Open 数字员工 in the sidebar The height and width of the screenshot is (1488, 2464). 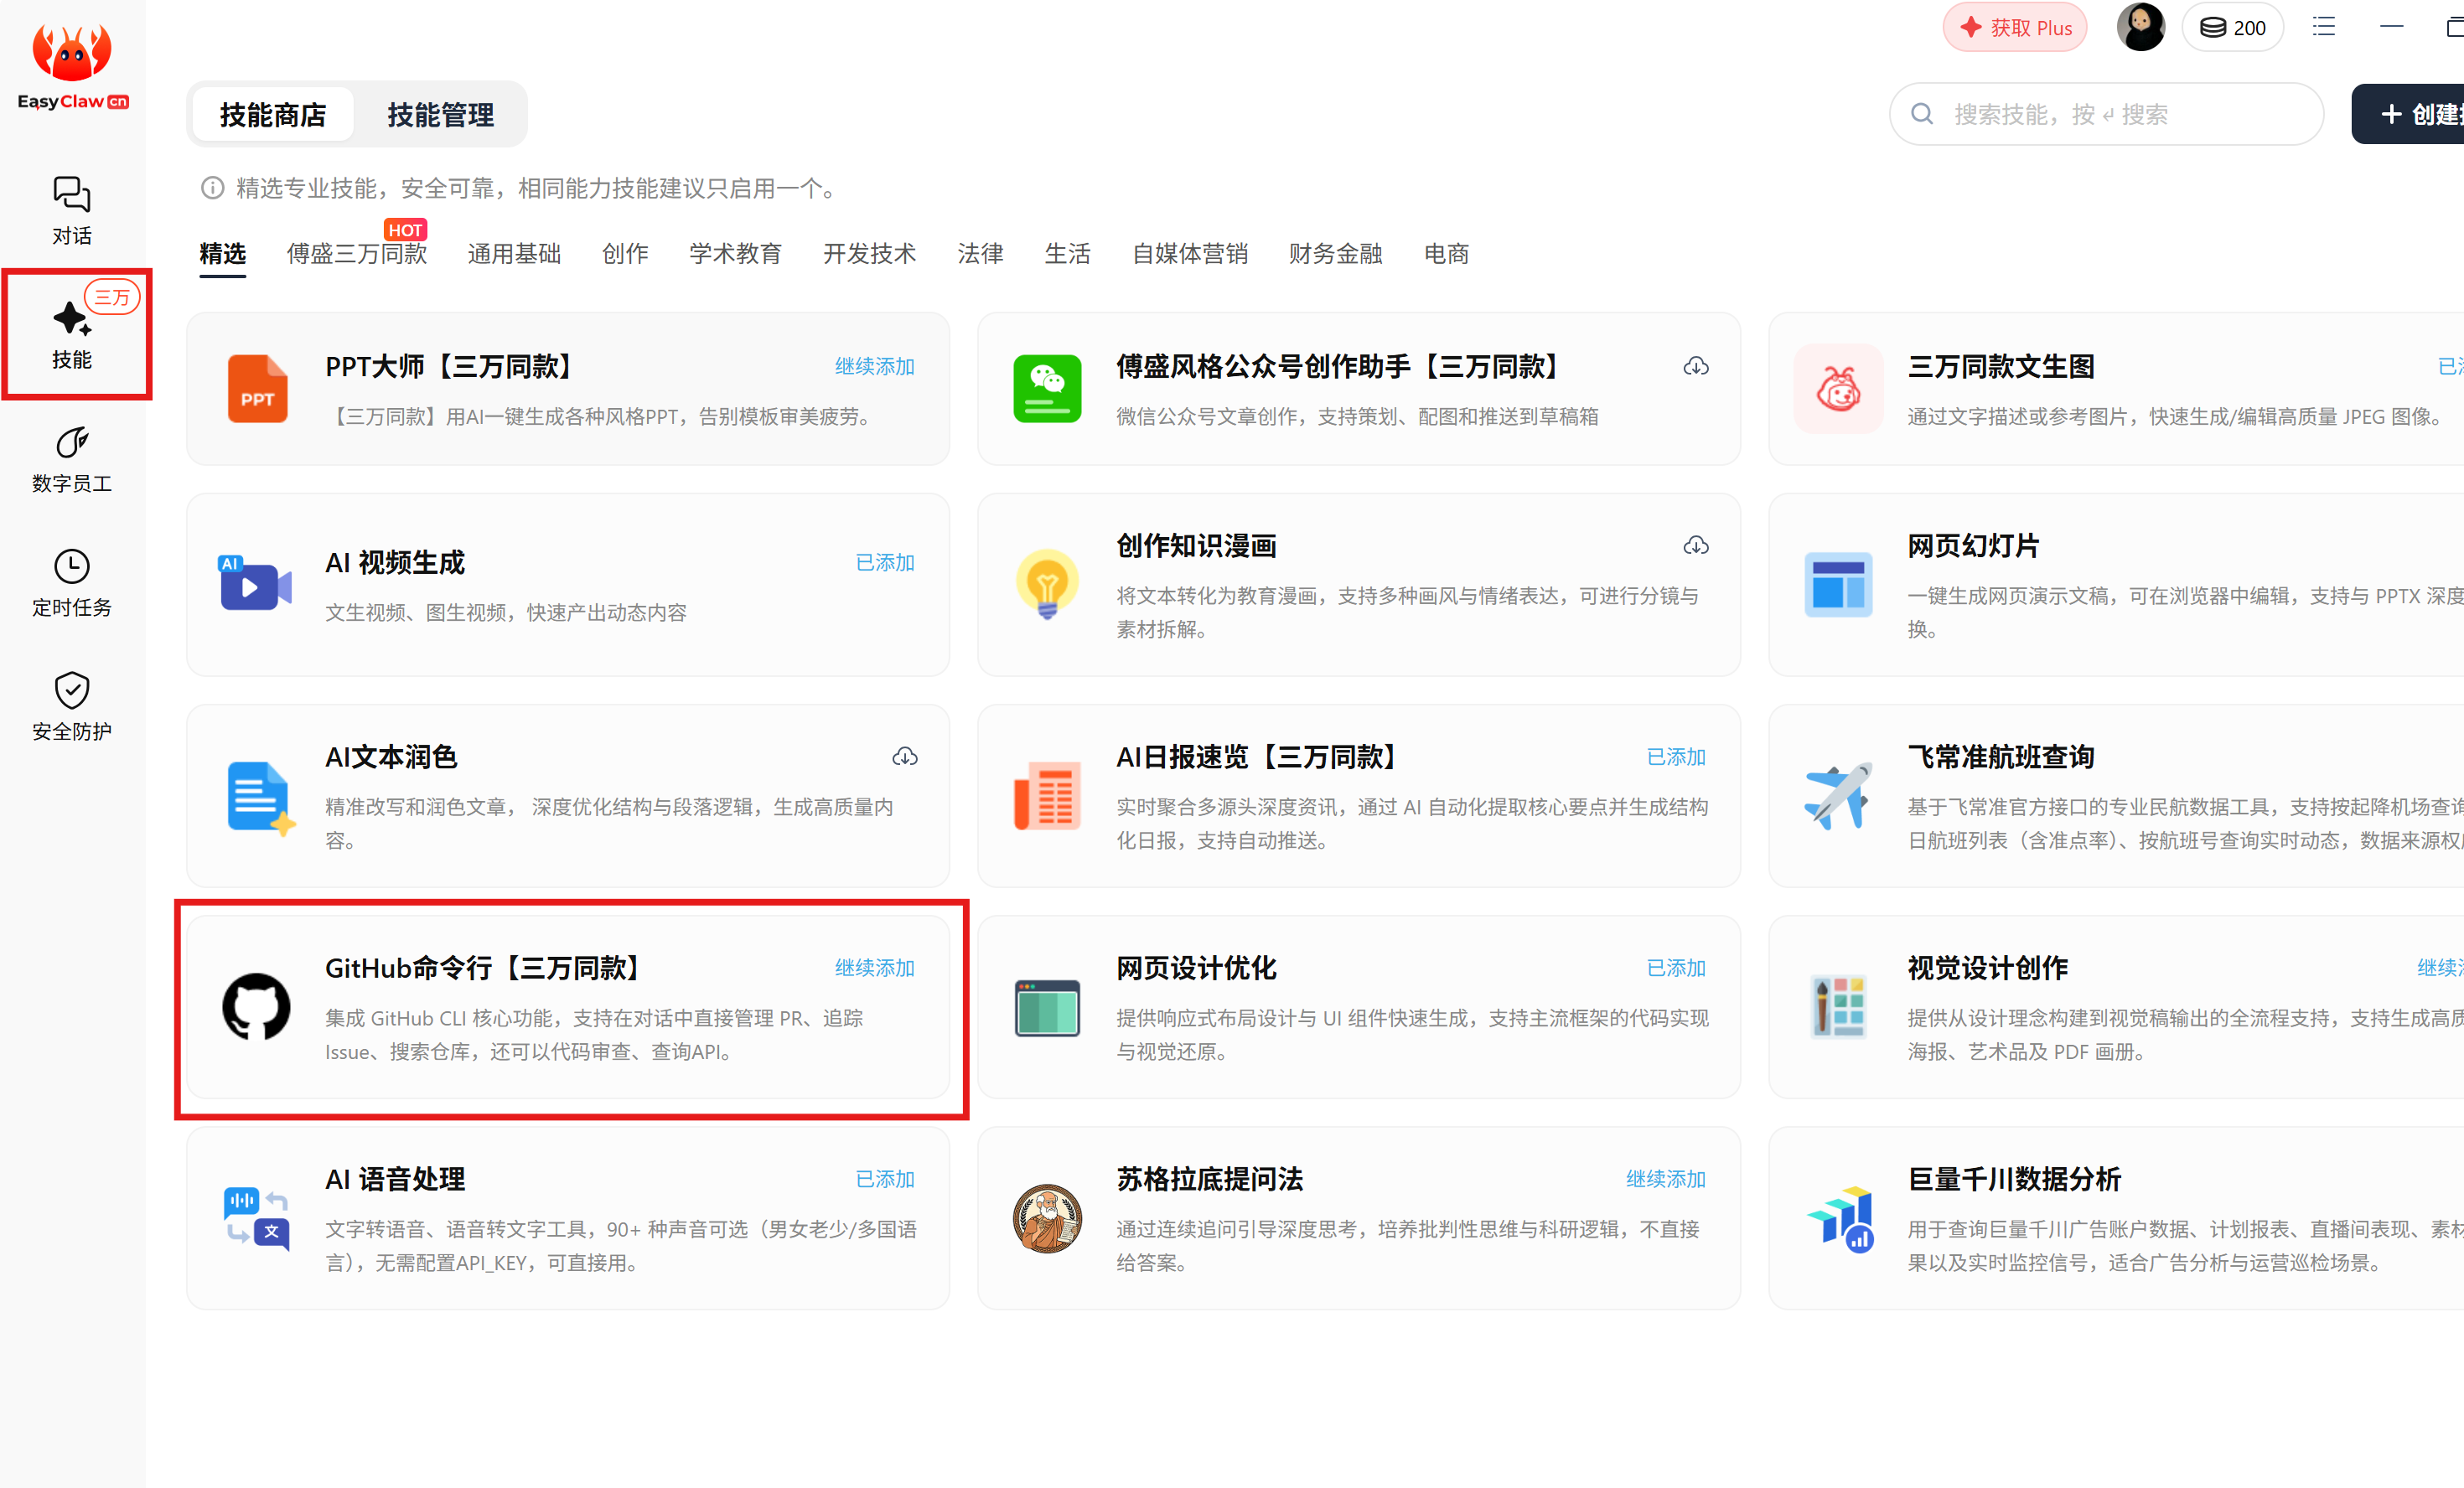point(72,459)
